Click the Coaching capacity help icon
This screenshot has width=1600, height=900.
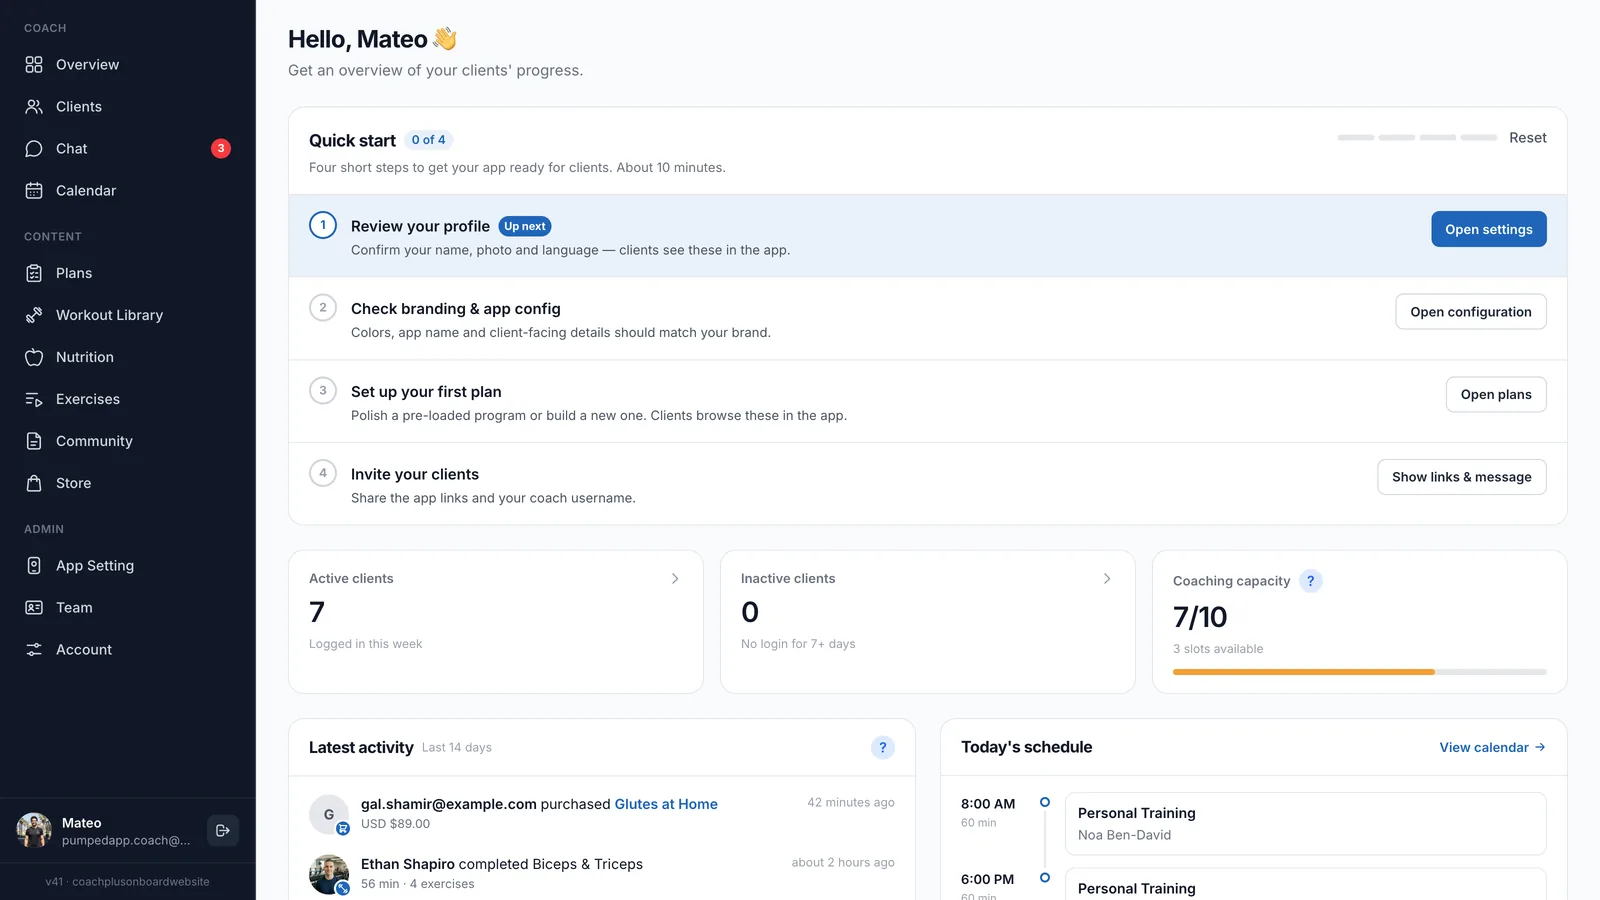pyautogui.click(x=1311, y=581)
